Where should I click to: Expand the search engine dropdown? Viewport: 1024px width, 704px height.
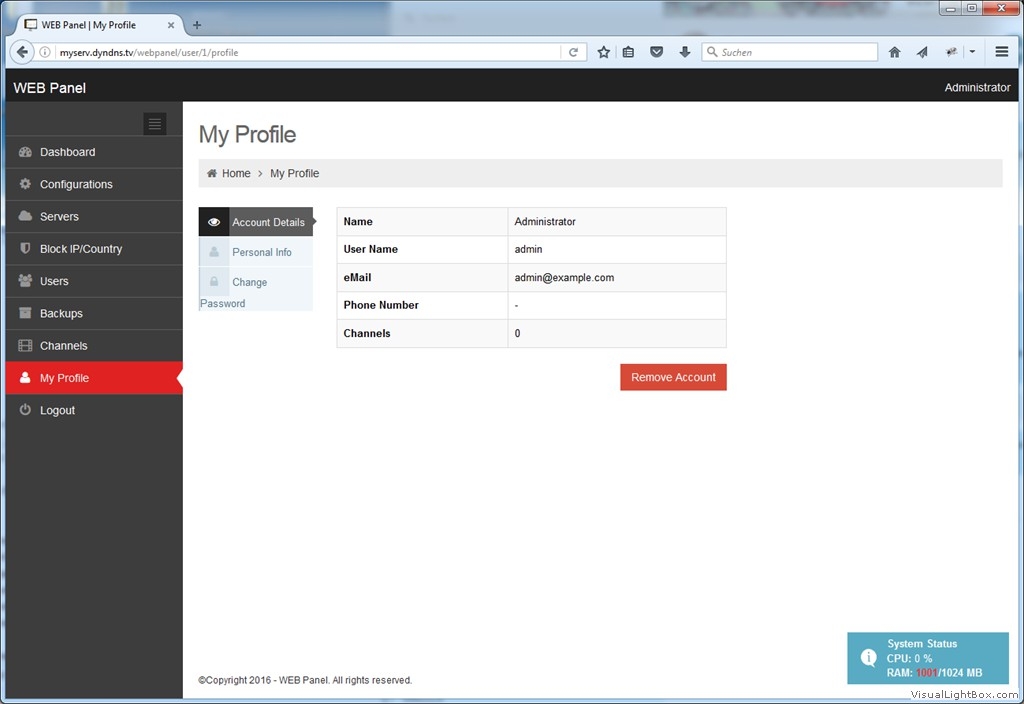[710, 51]
